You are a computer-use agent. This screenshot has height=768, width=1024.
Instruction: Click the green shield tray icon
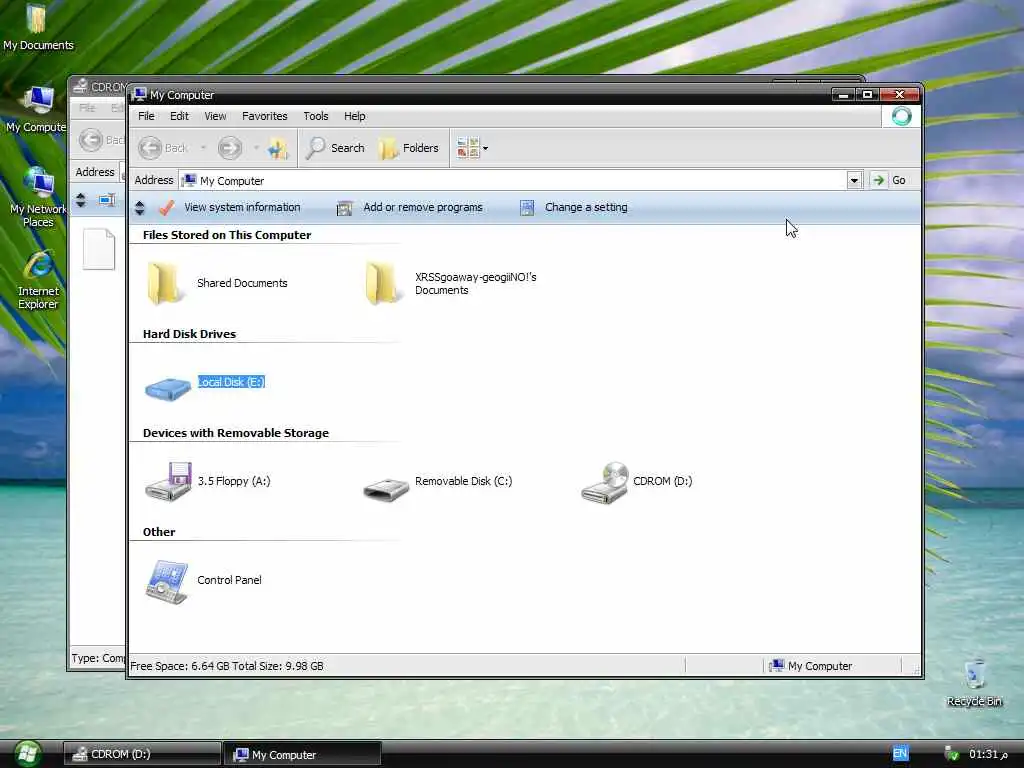[x=952, y=754]
